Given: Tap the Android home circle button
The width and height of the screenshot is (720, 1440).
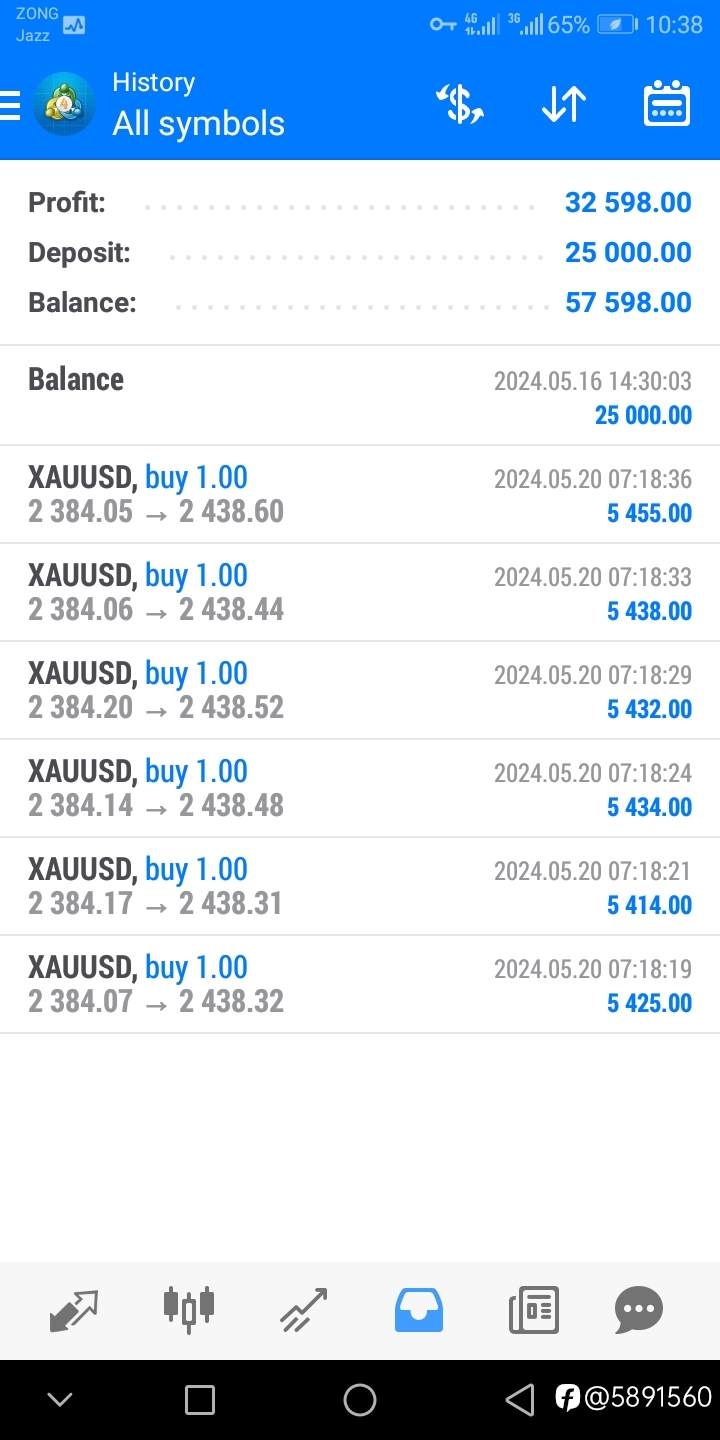Looking at the screenshot, I should point(360,1400).
